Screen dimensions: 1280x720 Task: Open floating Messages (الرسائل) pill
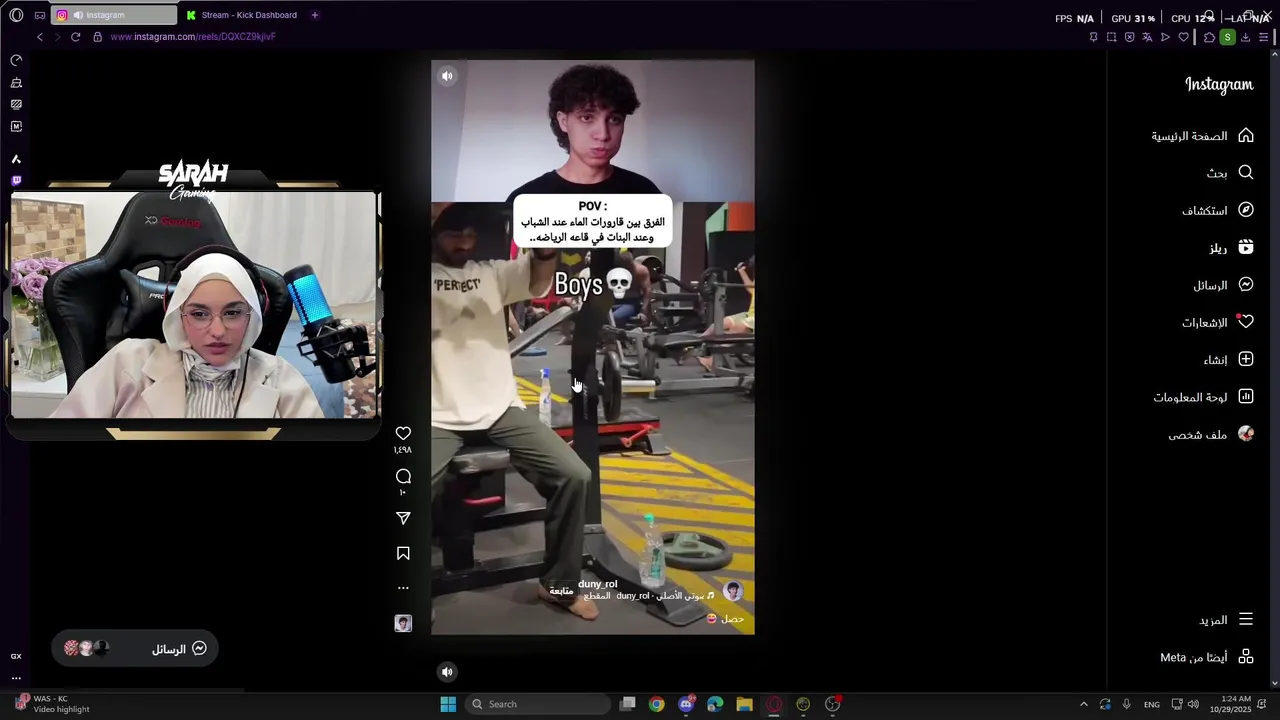coord(135,649)
